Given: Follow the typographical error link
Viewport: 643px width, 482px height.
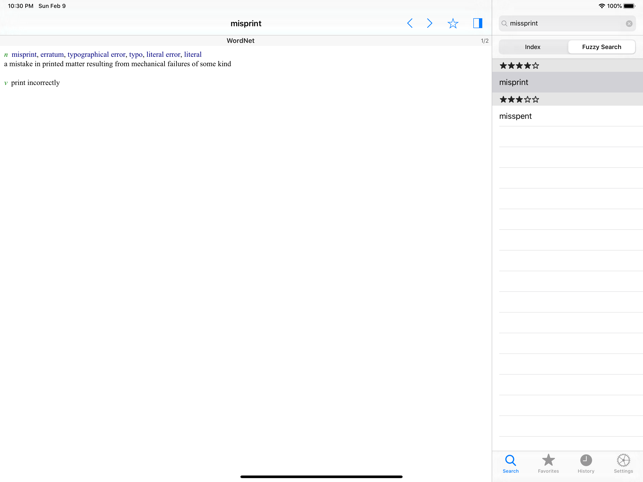Looking at the screenshot, I should click(96, 55).
